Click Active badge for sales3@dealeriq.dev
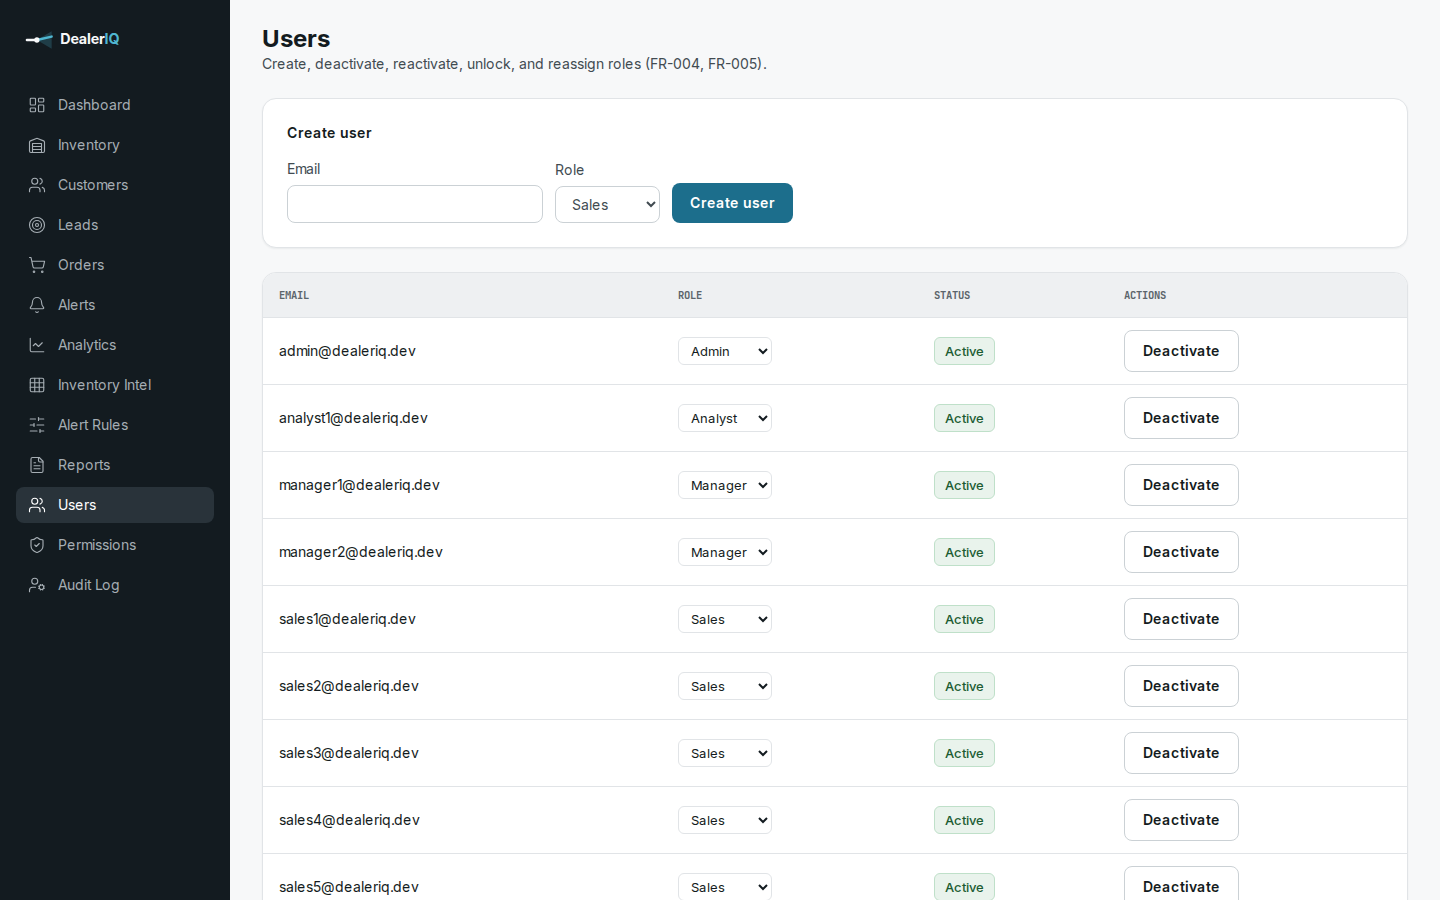The width and height of the screenshot is (1440, 900). point(964,753)
